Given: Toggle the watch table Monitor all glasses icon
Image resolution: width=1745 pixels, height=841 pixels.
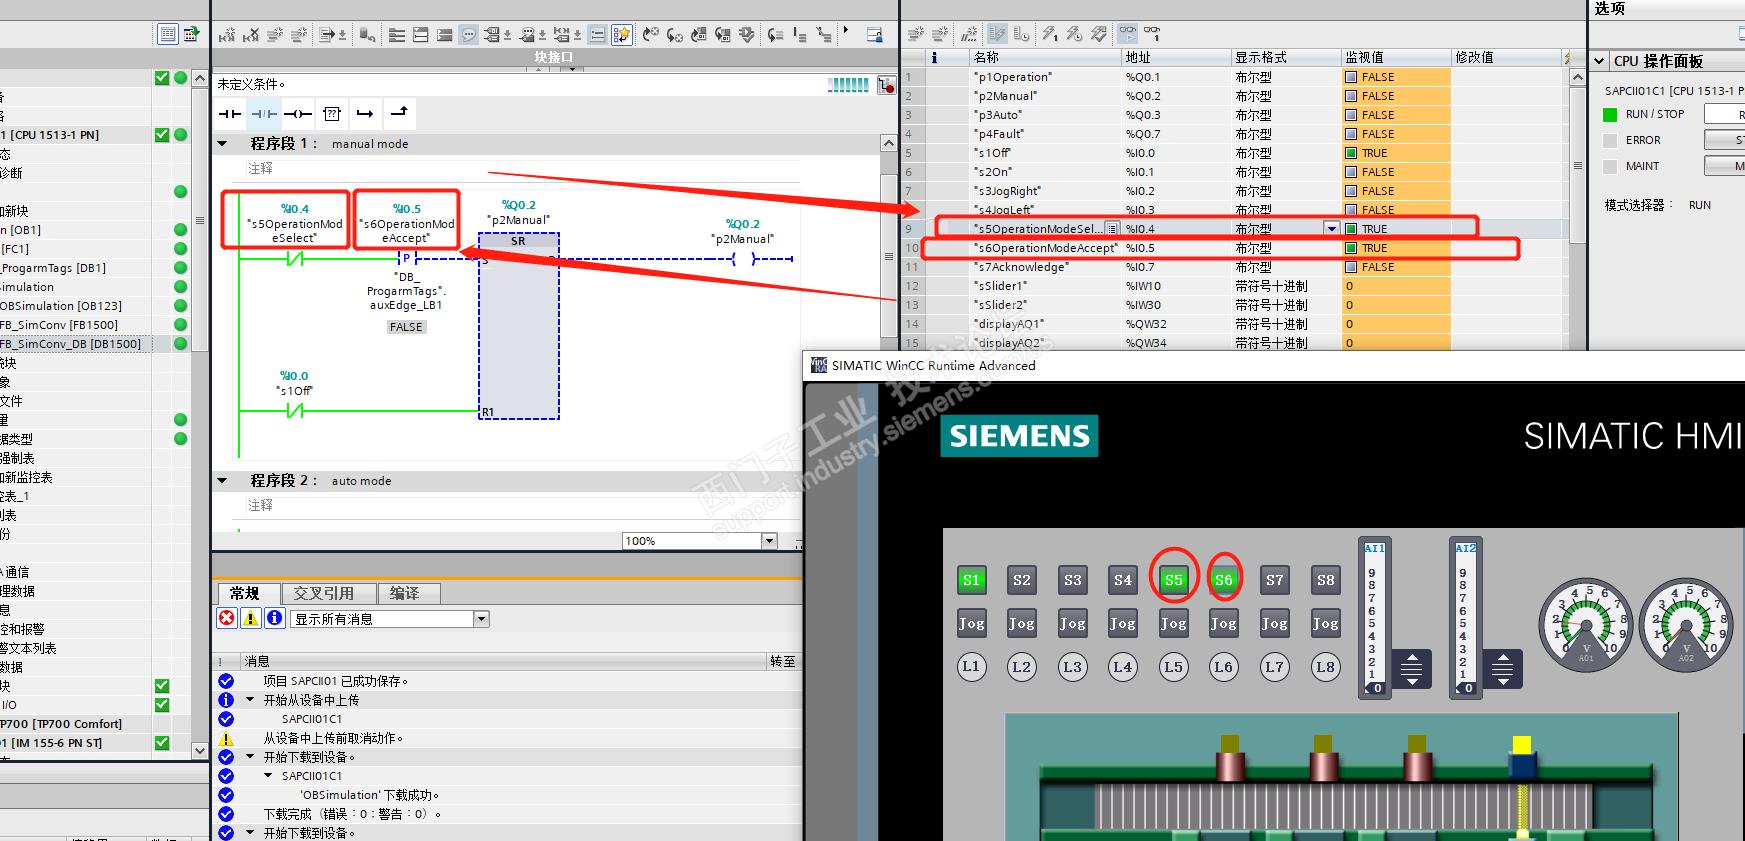Looking at the screenshot, I should click(x=1128, y=34).
